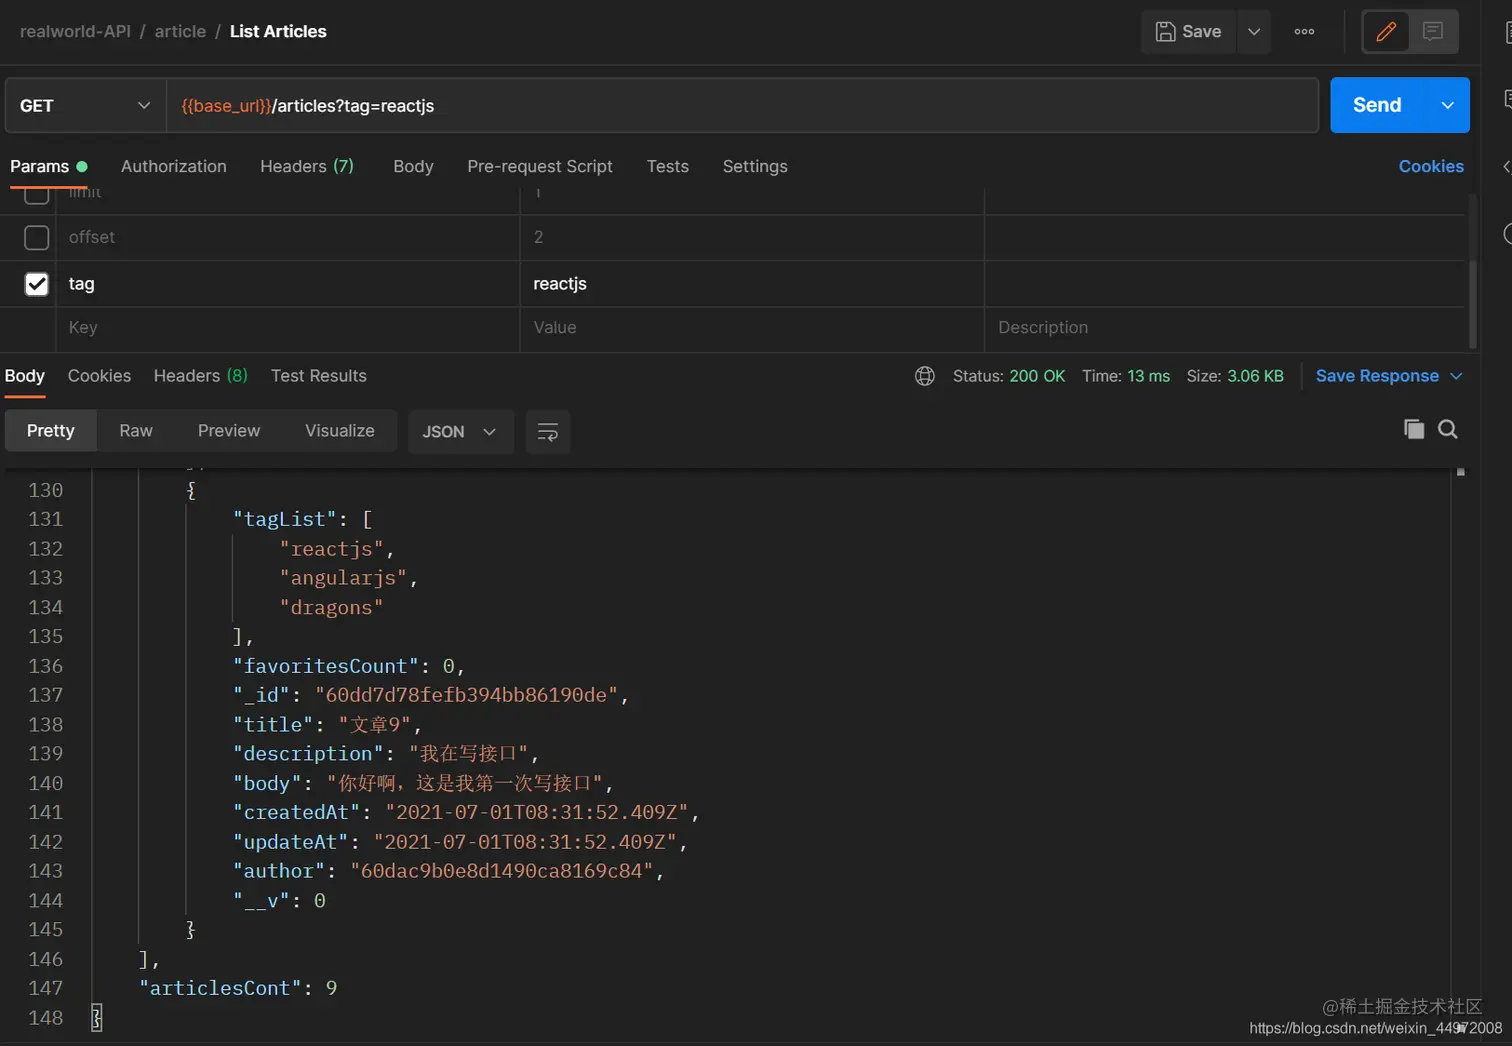Open the comments icon in the header
1512x1046 pixels.
point(1433,32)
